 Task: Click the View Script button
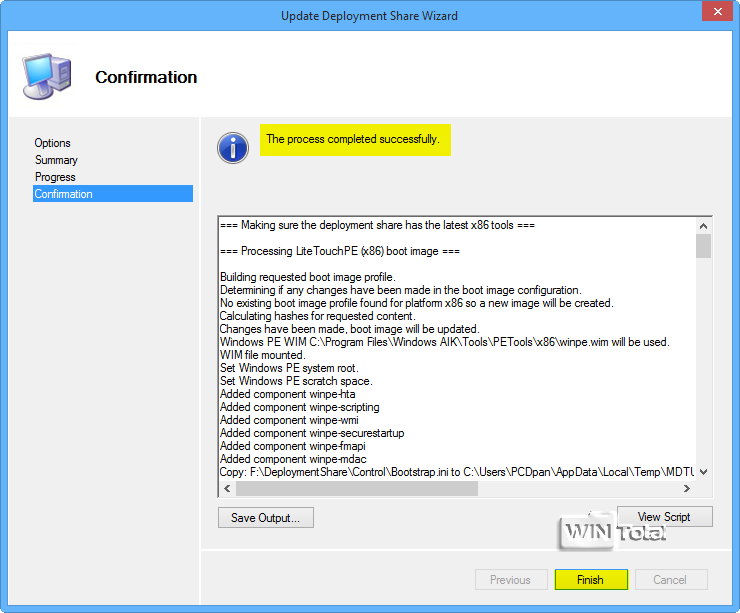[664, 517]
